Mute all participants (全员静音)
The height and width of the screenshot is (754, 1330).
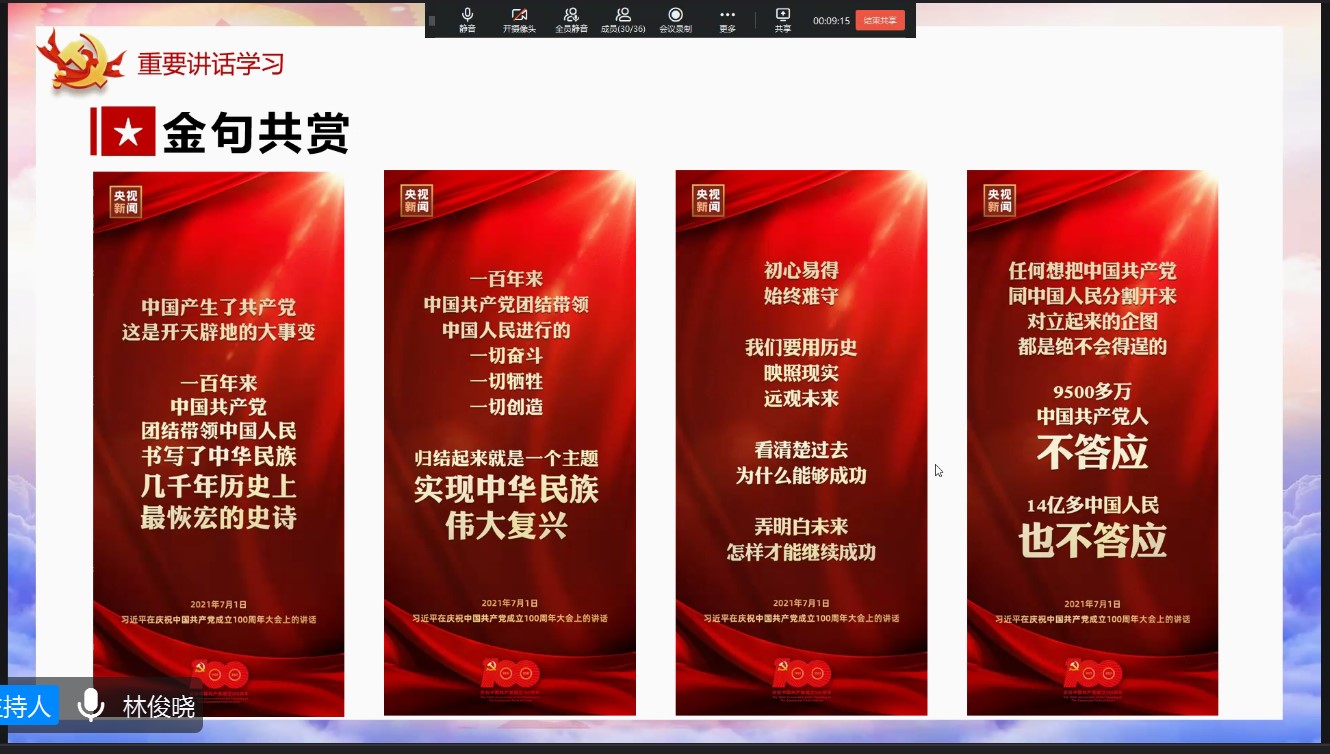[571, 18]
